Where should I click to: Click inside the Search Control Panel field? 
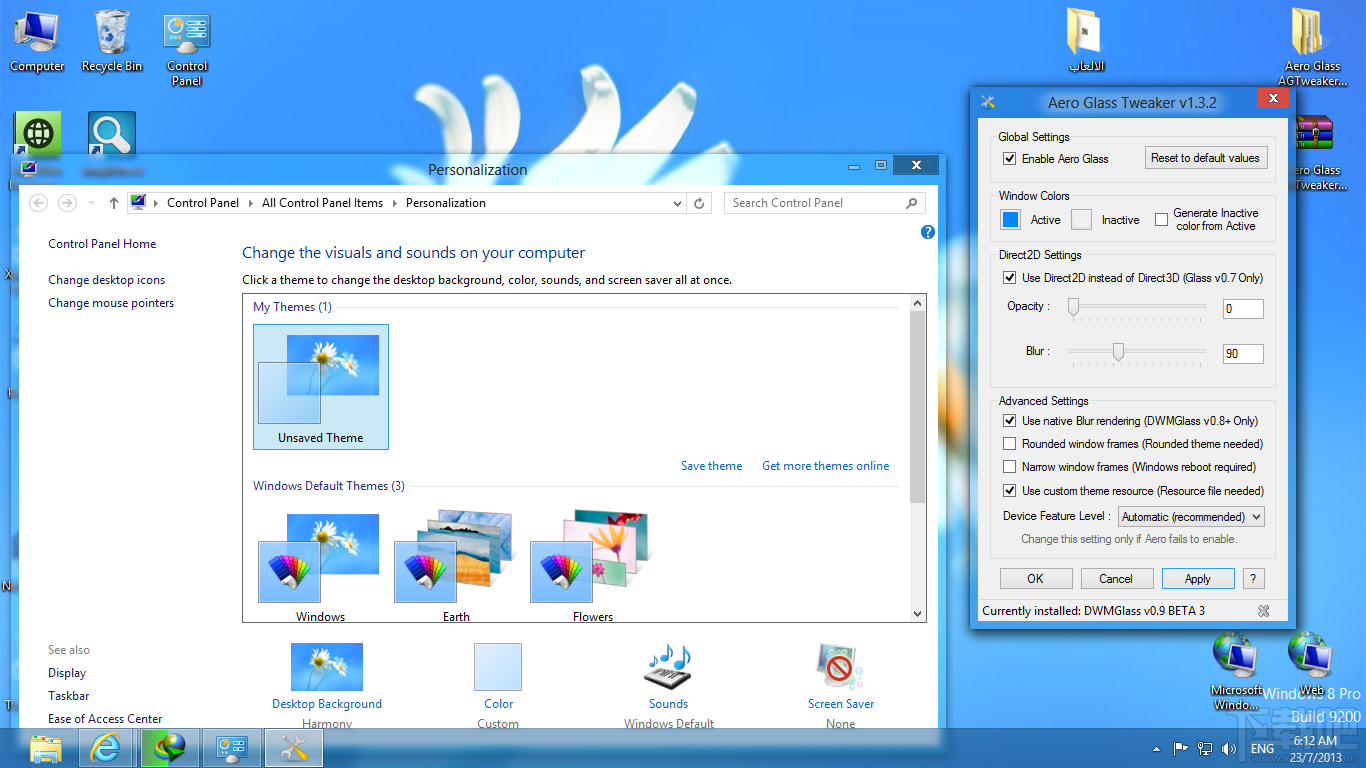[x=812, y=202]
